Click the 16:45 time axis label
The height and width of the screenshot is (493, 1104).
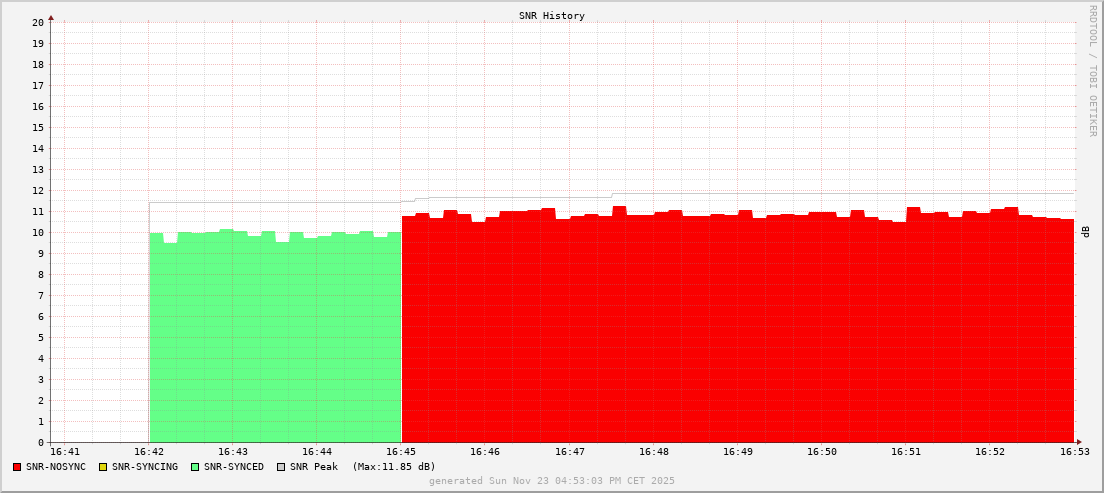(x=401, y=453)
